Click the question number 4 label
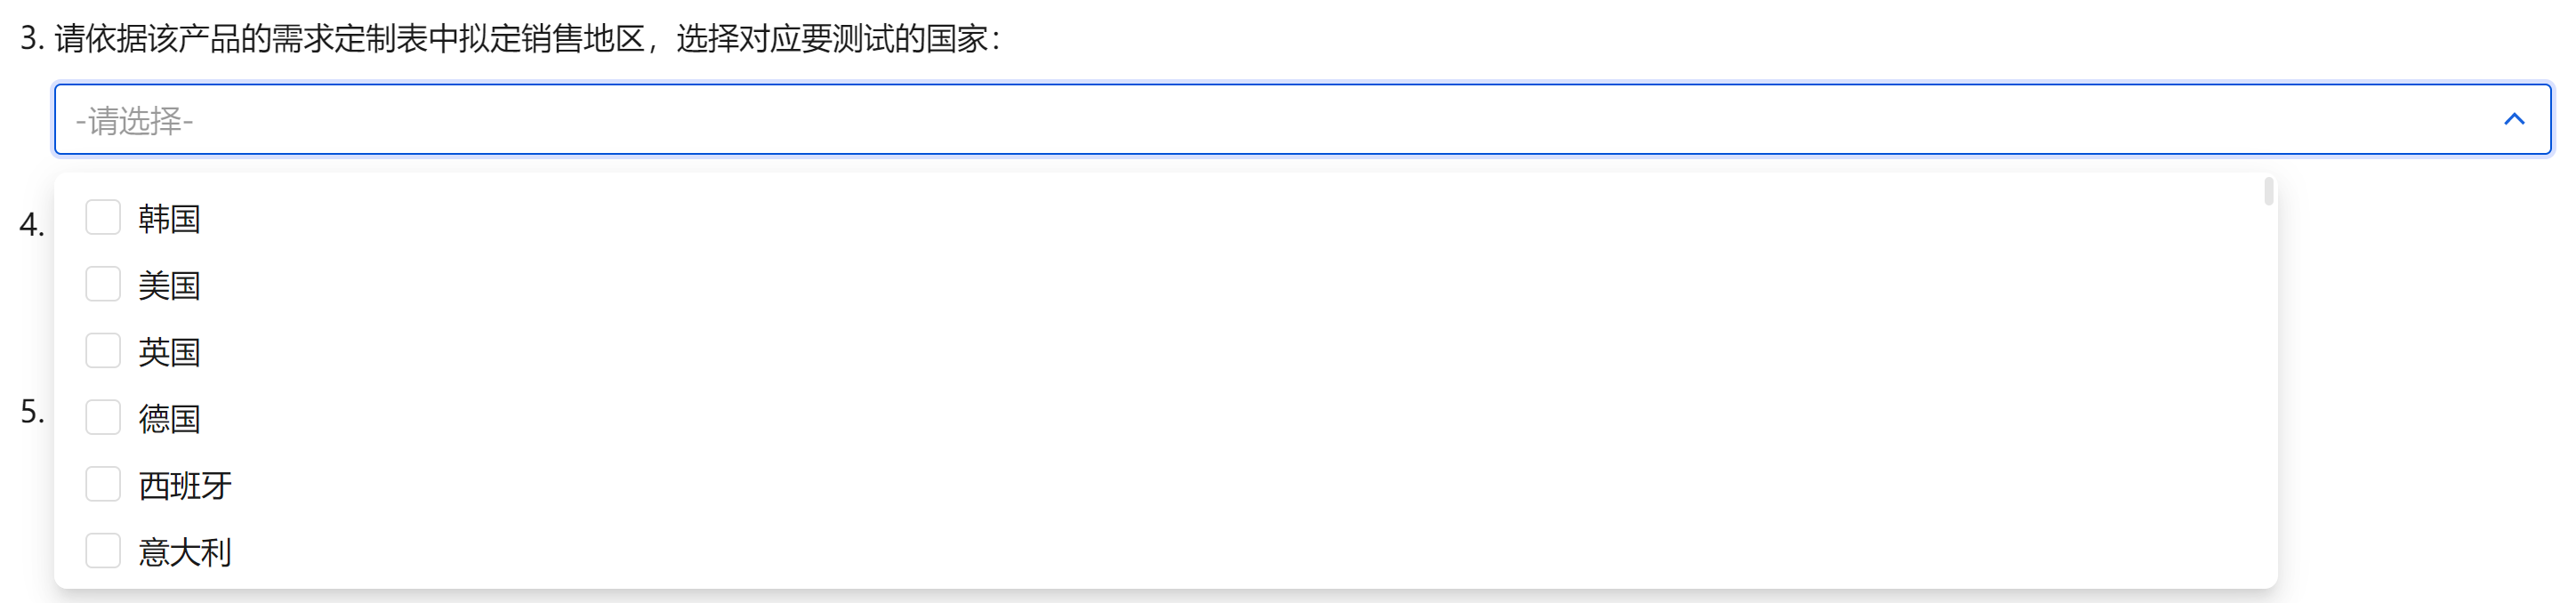 pos(32,225)
